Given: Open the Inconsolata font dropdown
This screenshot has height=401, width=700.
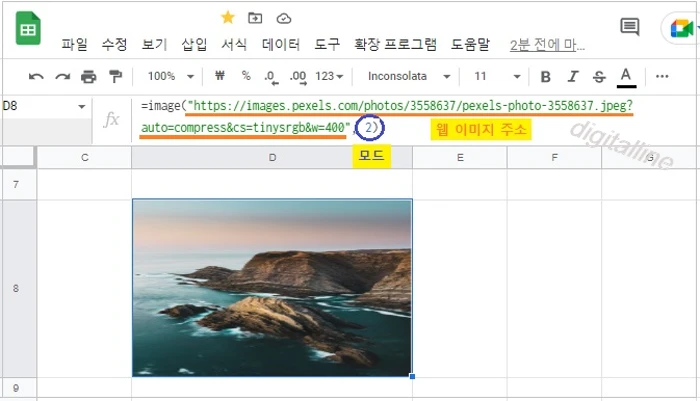Looking at the screenshot, I should [x=408, y=76].
